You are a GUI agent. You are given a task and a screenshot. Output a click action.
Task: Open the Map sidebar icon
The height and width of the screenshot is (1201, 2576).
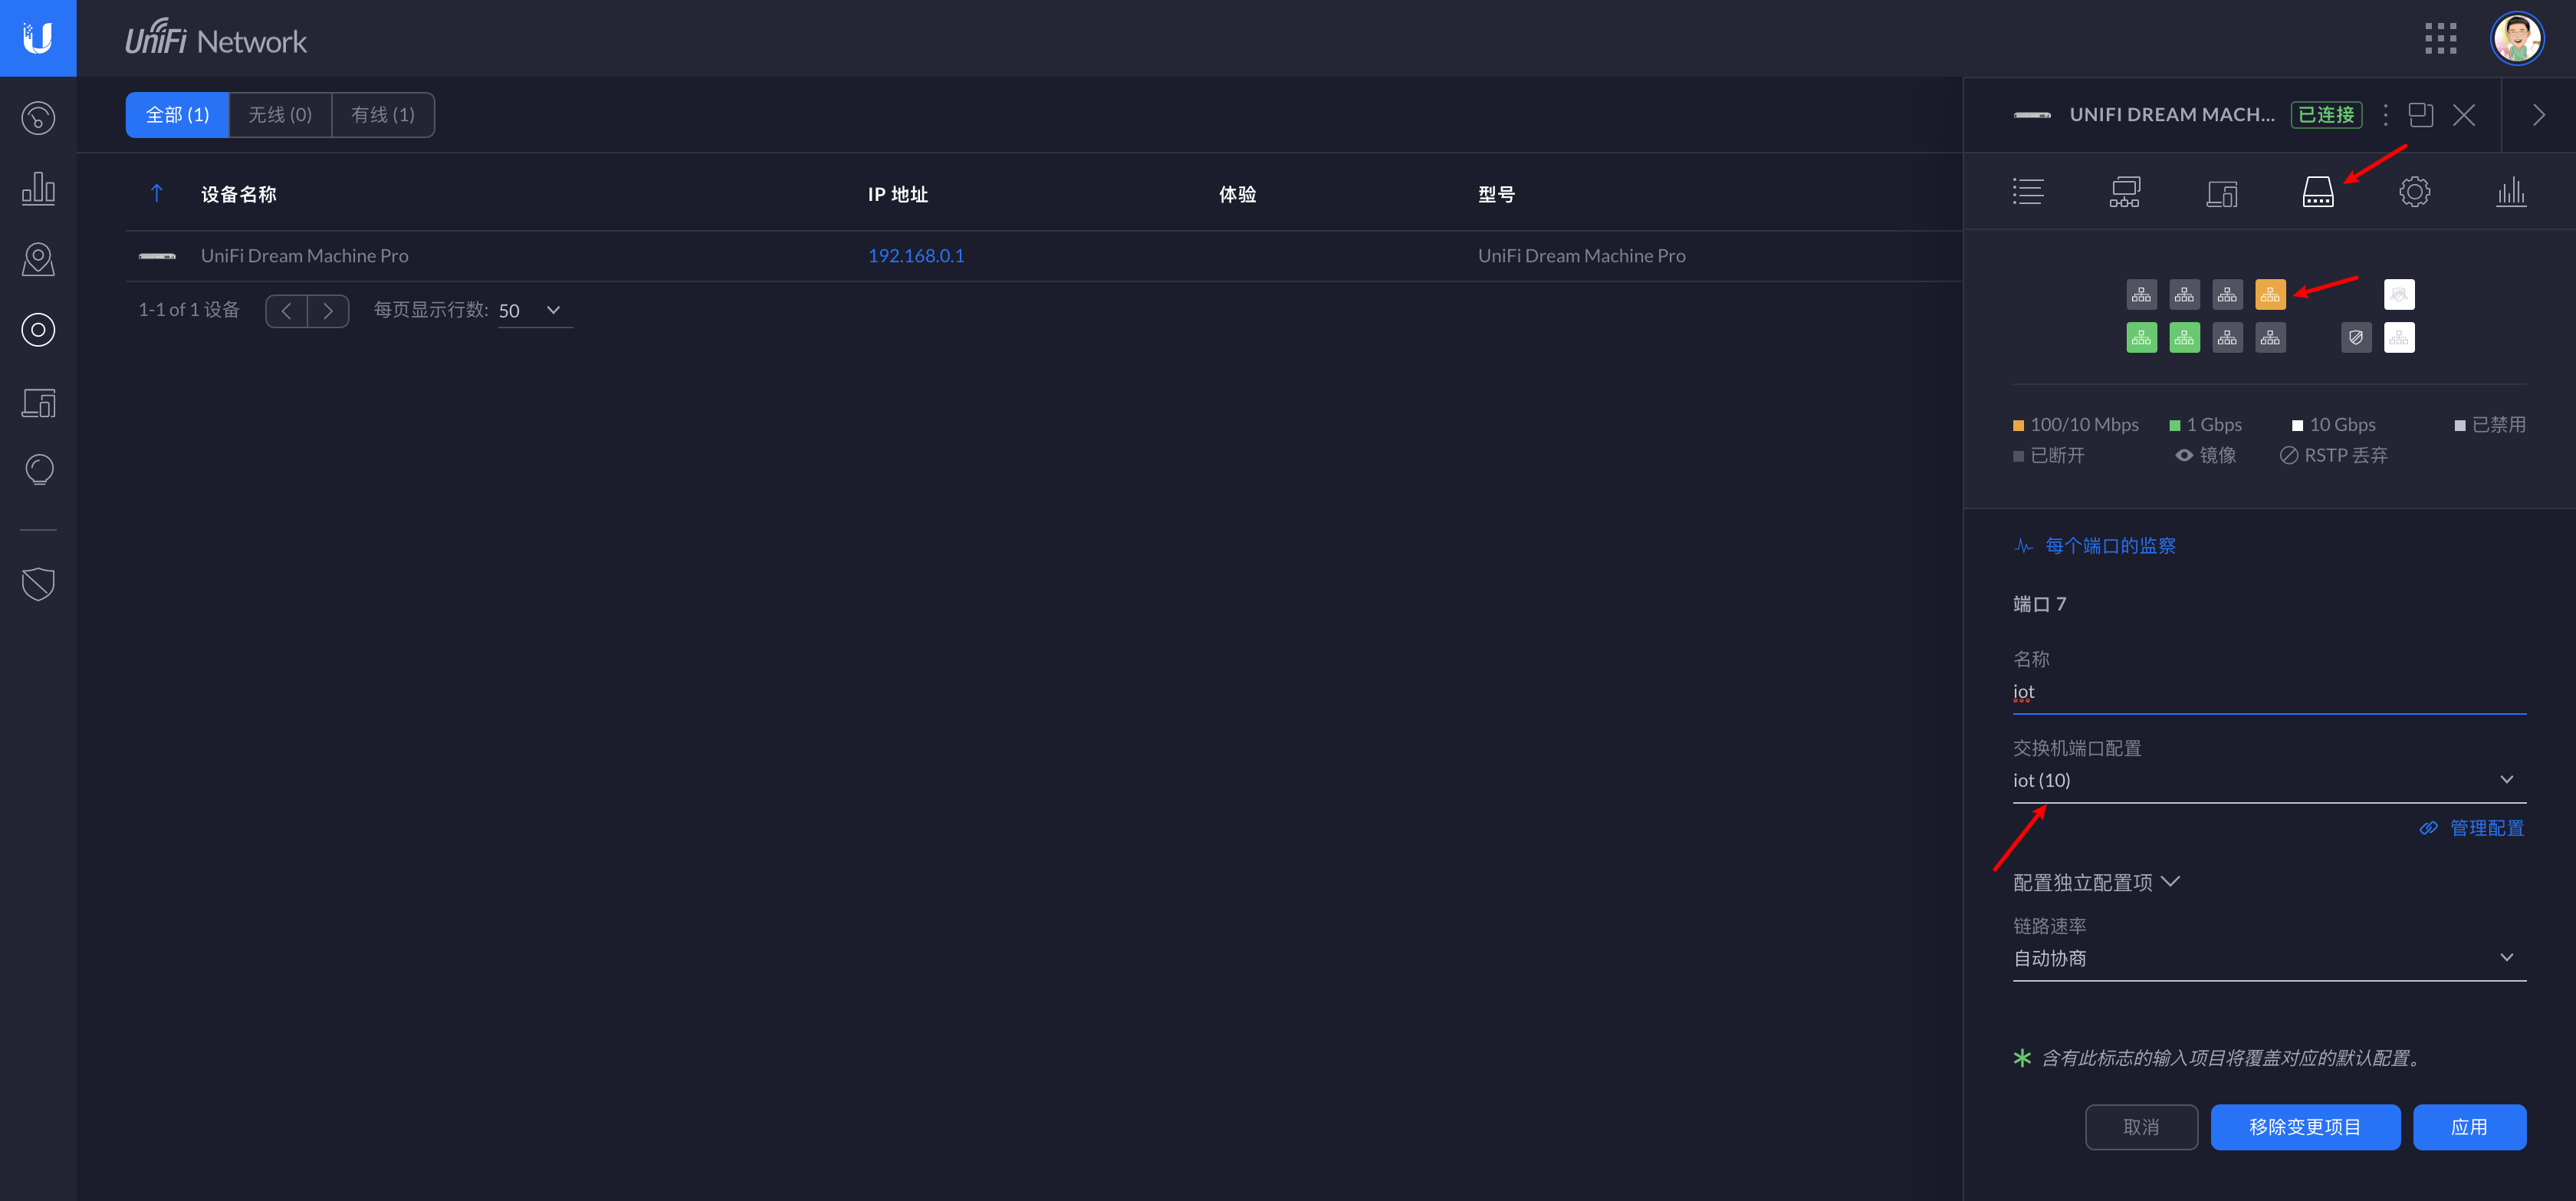(38, 259)
